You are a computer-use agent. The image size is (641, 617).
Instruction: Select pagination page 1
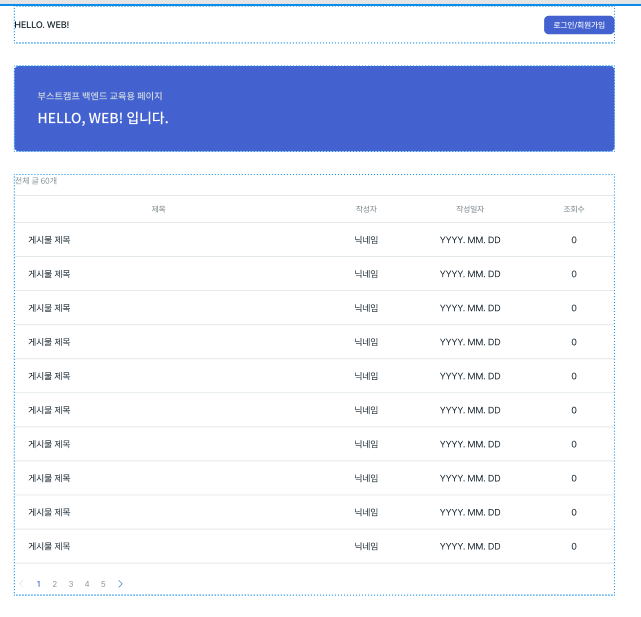38,584
